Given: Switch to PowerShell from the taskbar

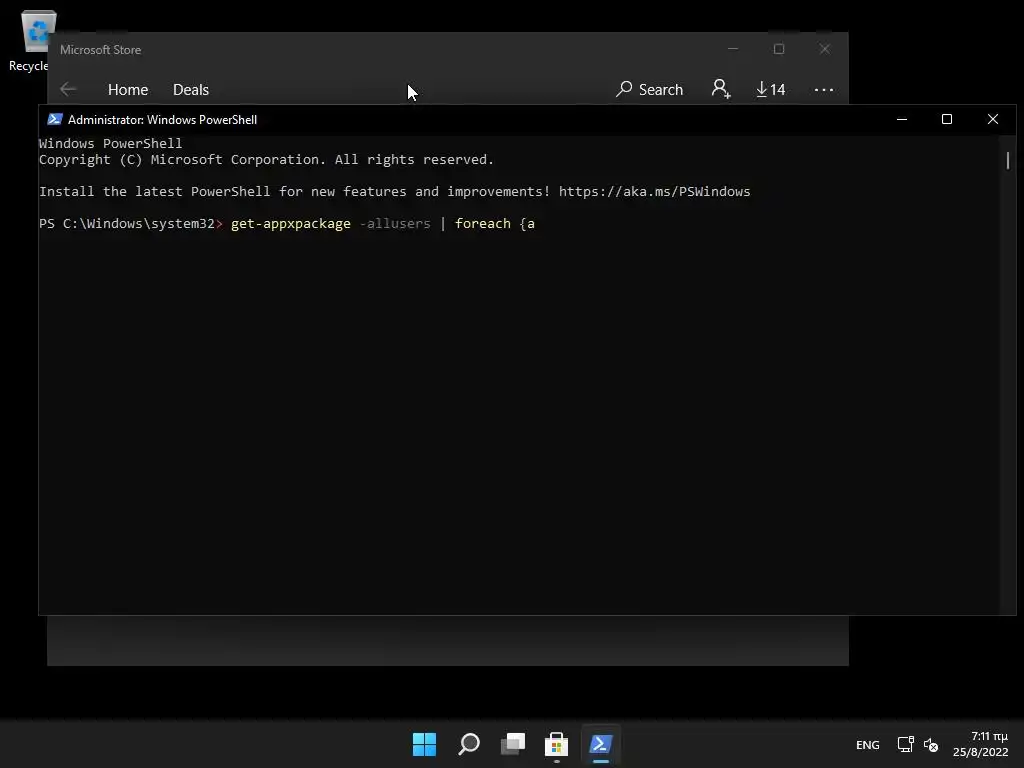Looking at the screenshot, I should click(x=601, y=744).
